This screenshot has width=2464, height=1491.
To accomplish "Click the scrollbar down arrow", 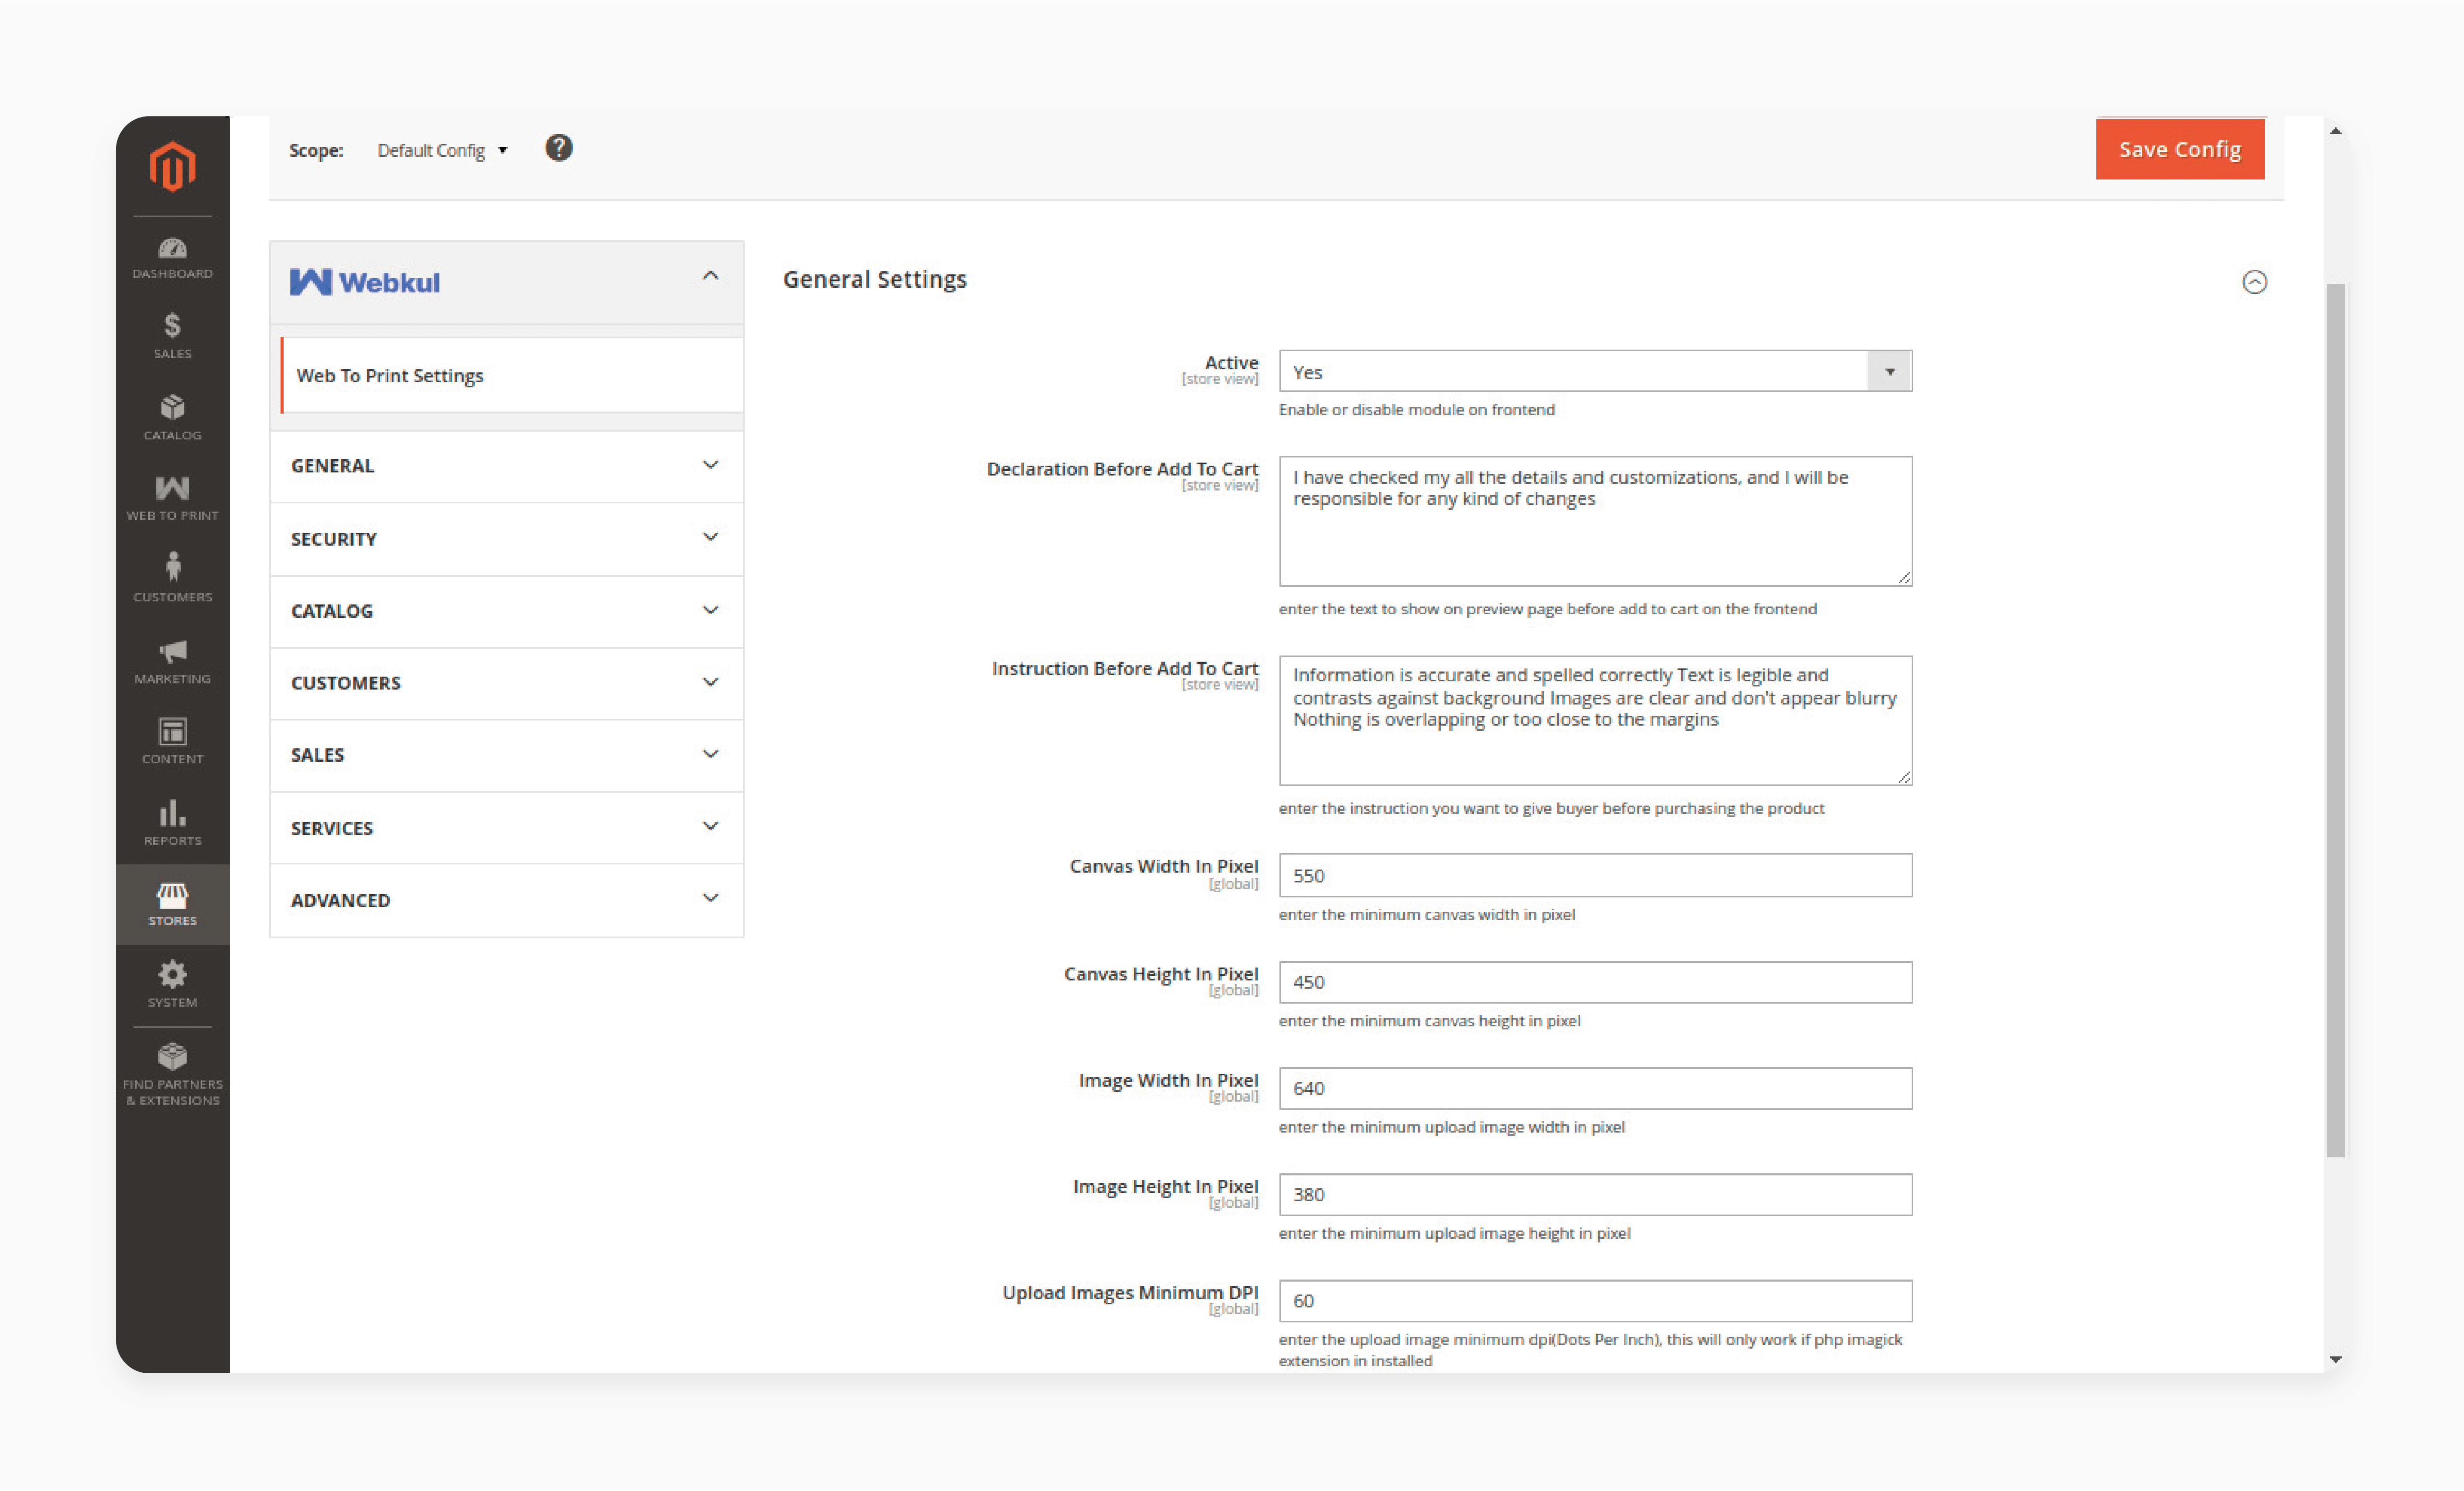I will [2335, 1359].
